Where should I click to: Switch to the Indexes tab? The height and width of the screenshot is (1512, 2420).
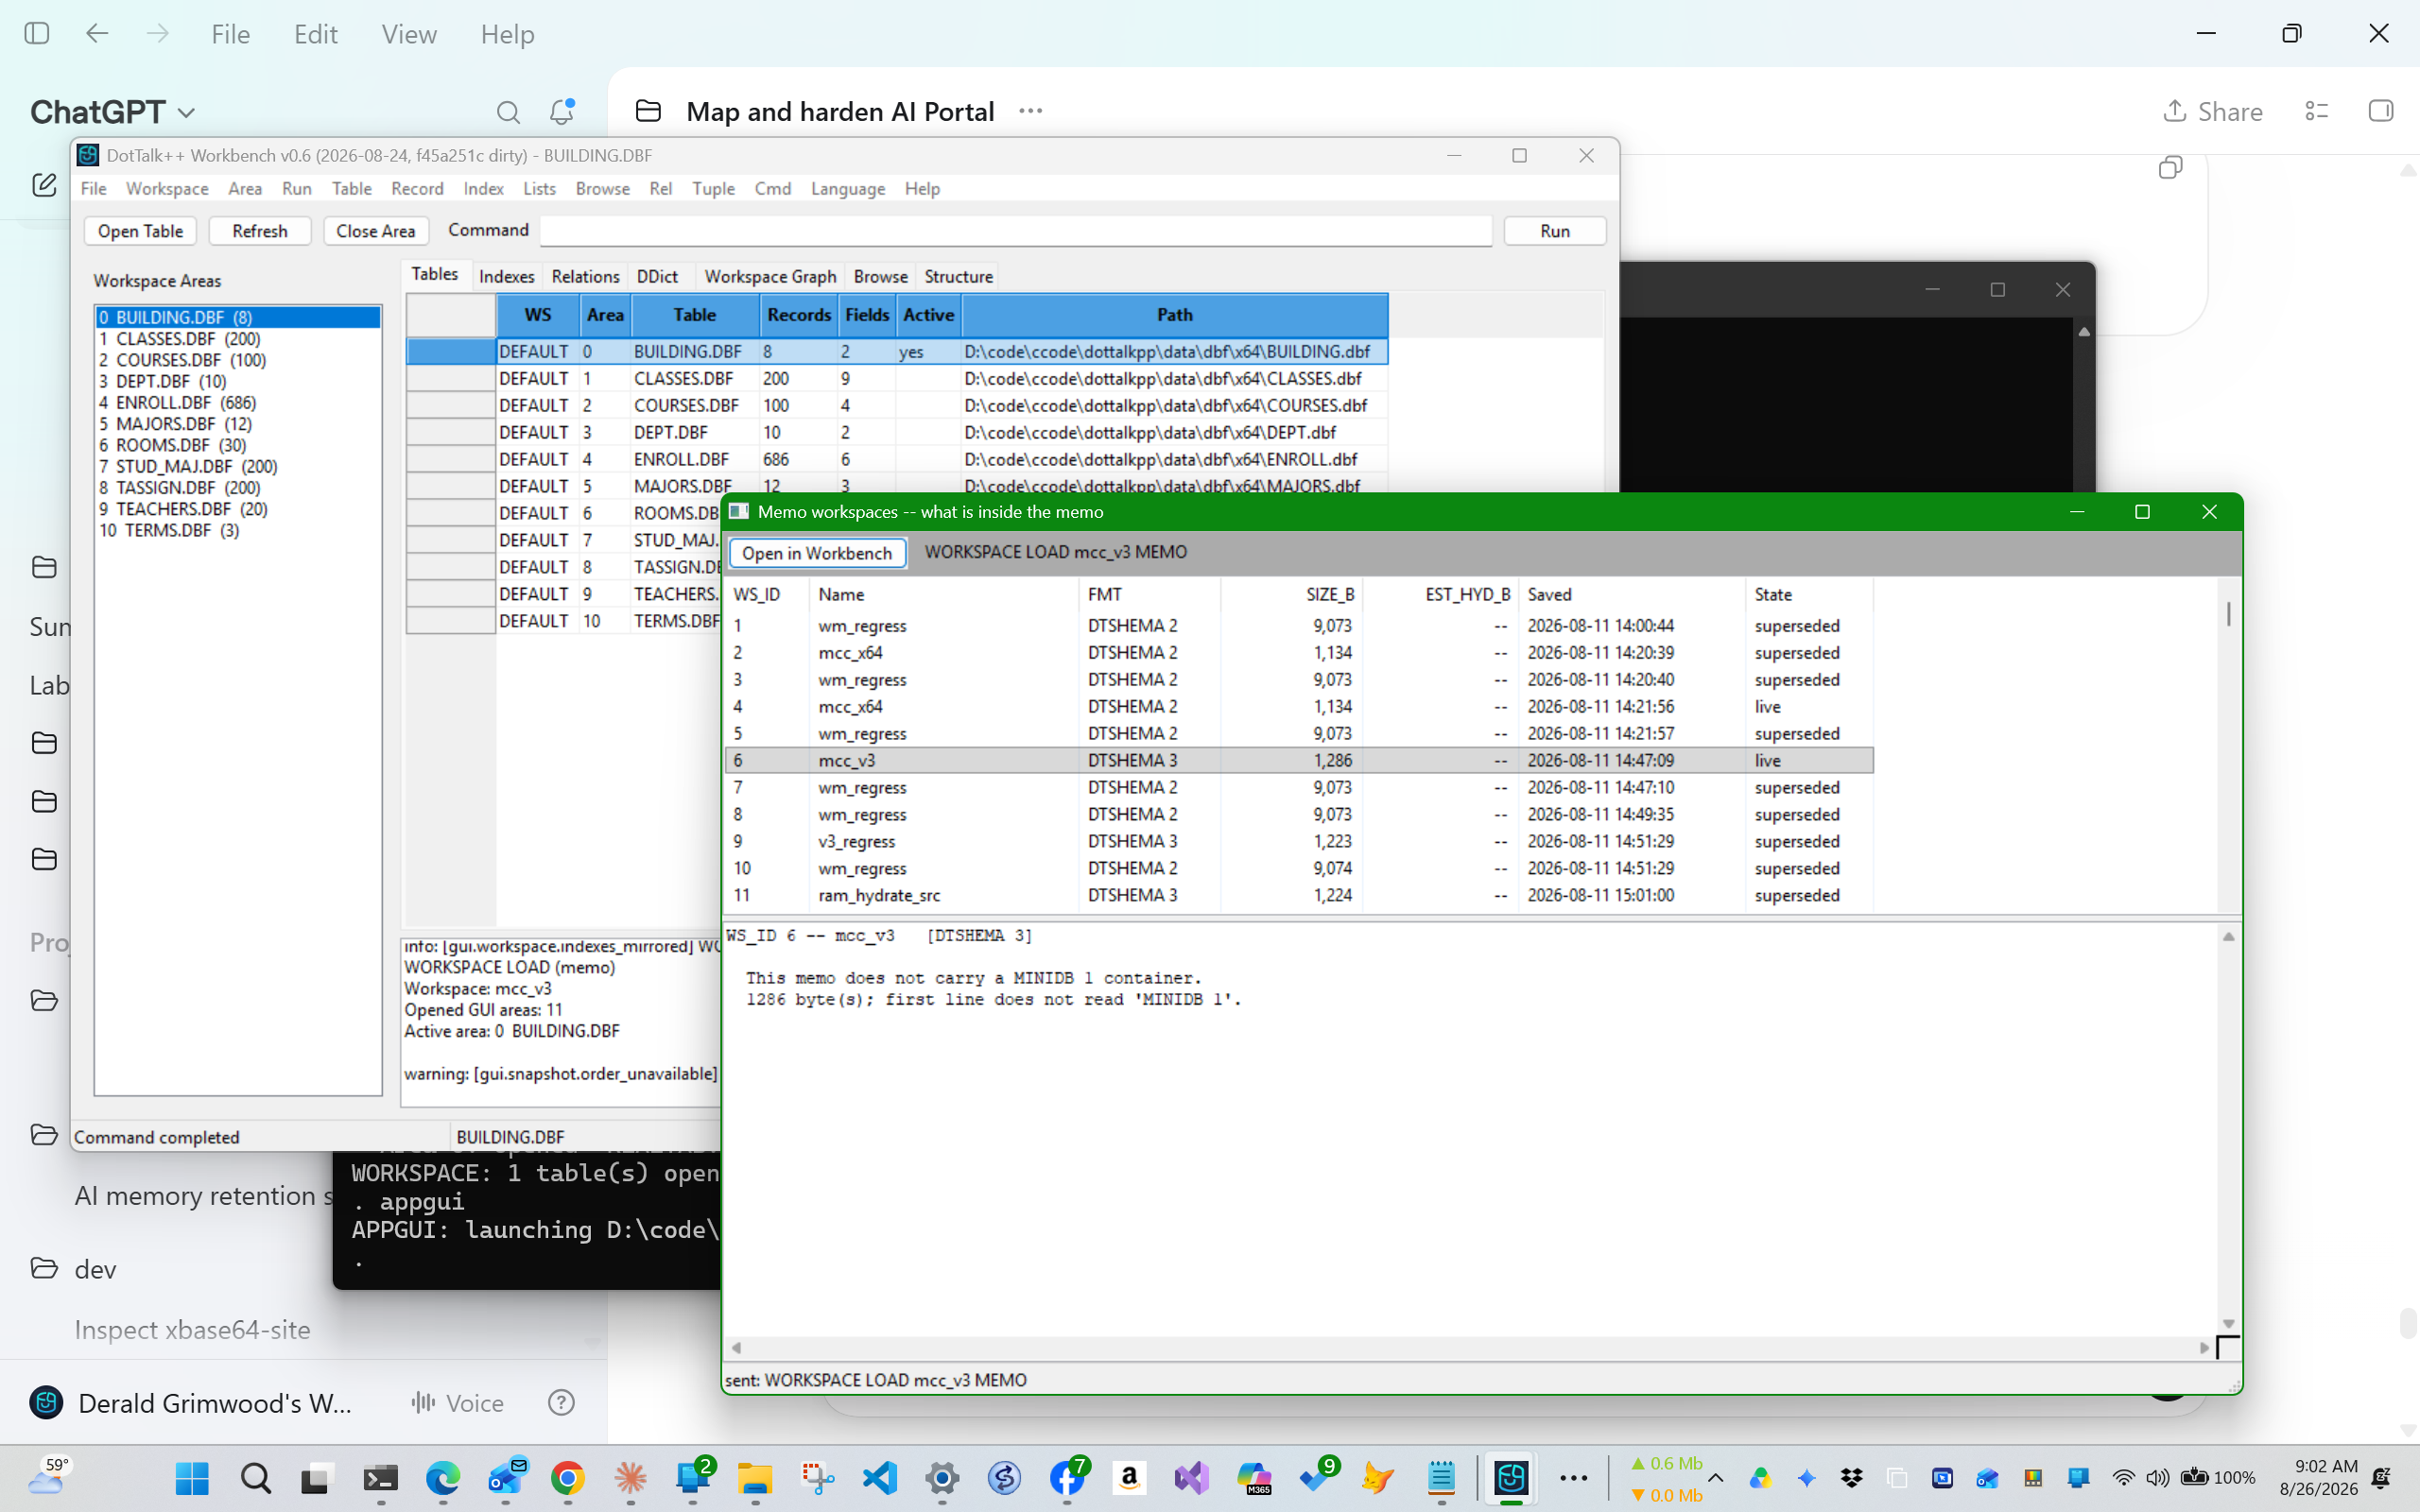click(507, 276)
